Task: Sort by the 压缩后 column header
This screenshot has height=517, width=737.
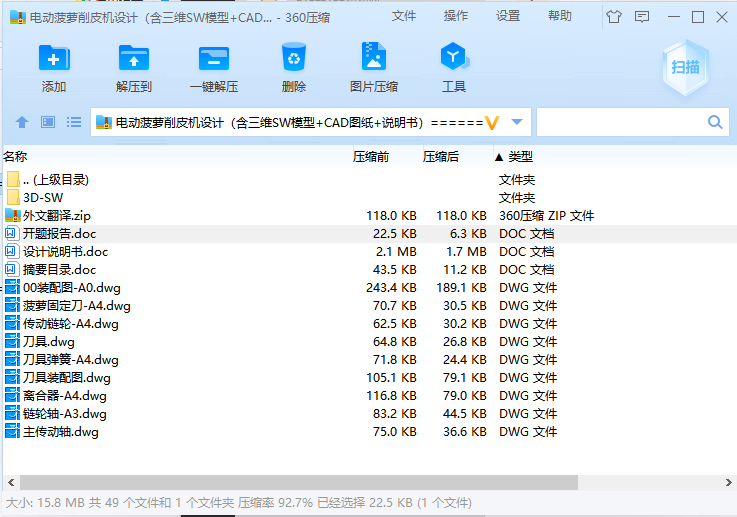Action: pos(441,157)
